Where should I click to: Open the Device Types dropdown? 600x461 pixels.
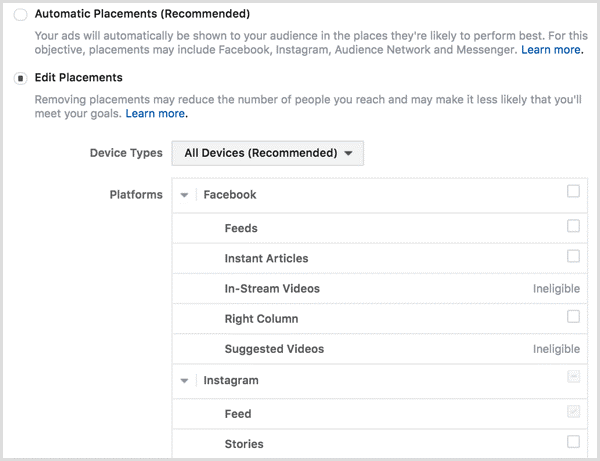click(268, 153)
